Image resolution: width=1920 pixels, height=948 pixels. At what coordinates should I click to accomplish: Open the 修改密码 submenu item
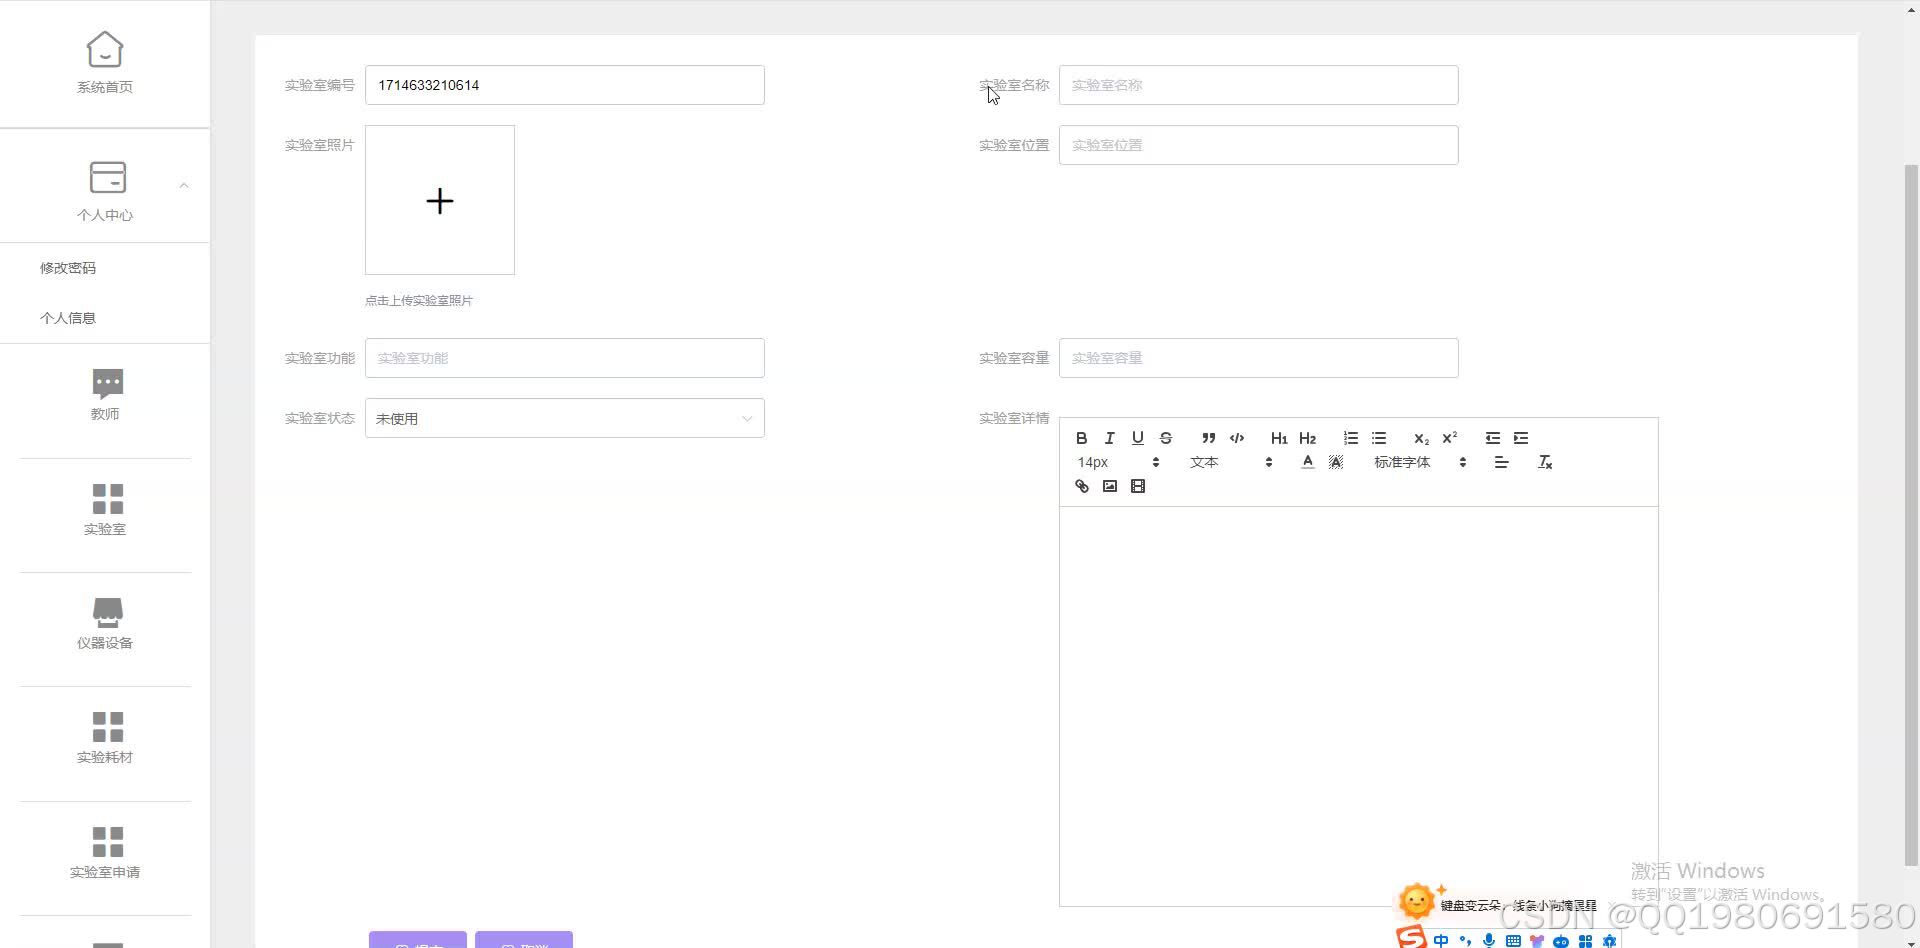click(x=68, y=268)
